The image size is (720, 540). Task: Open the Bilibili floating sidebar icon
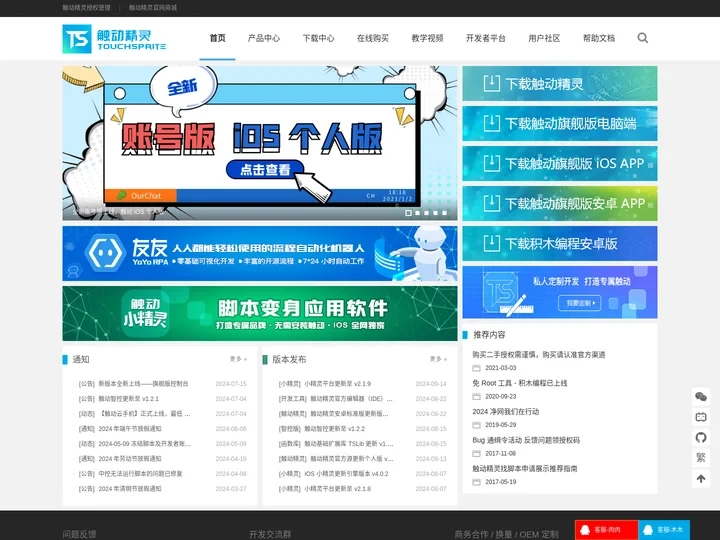click(x=701, y=417)
